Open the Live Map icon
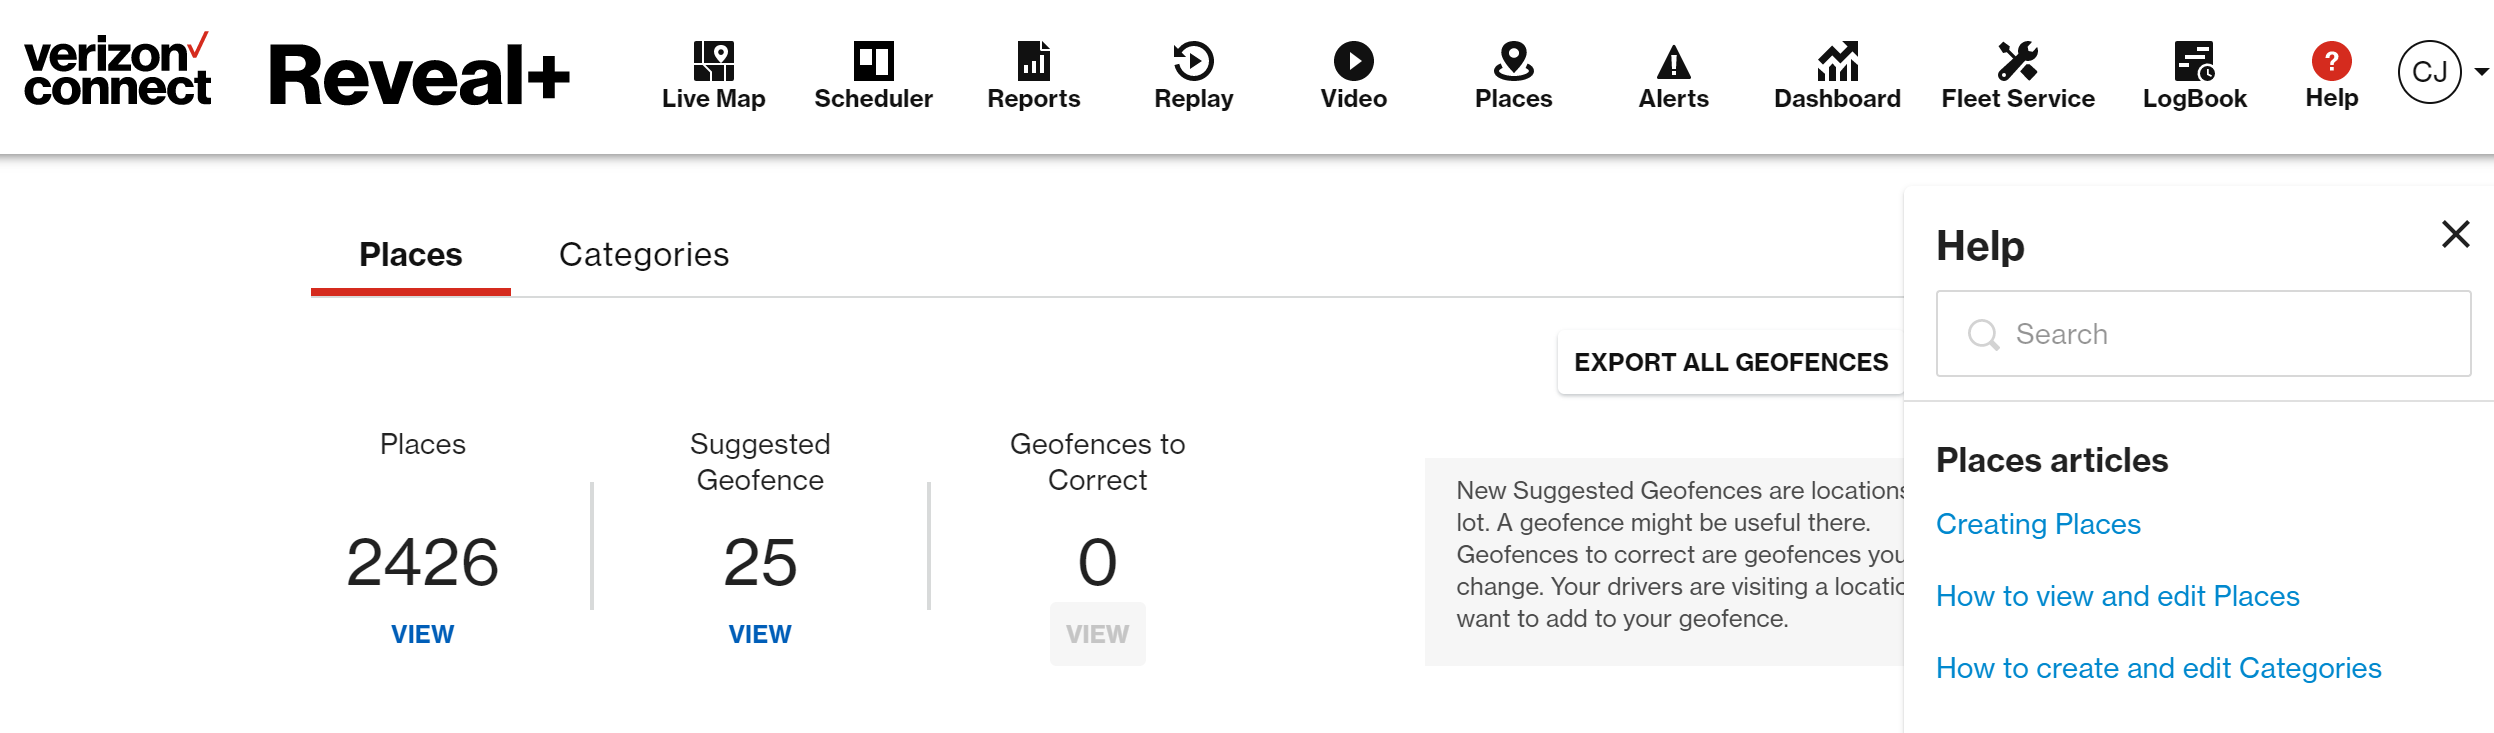 click(x=713, y=62)
